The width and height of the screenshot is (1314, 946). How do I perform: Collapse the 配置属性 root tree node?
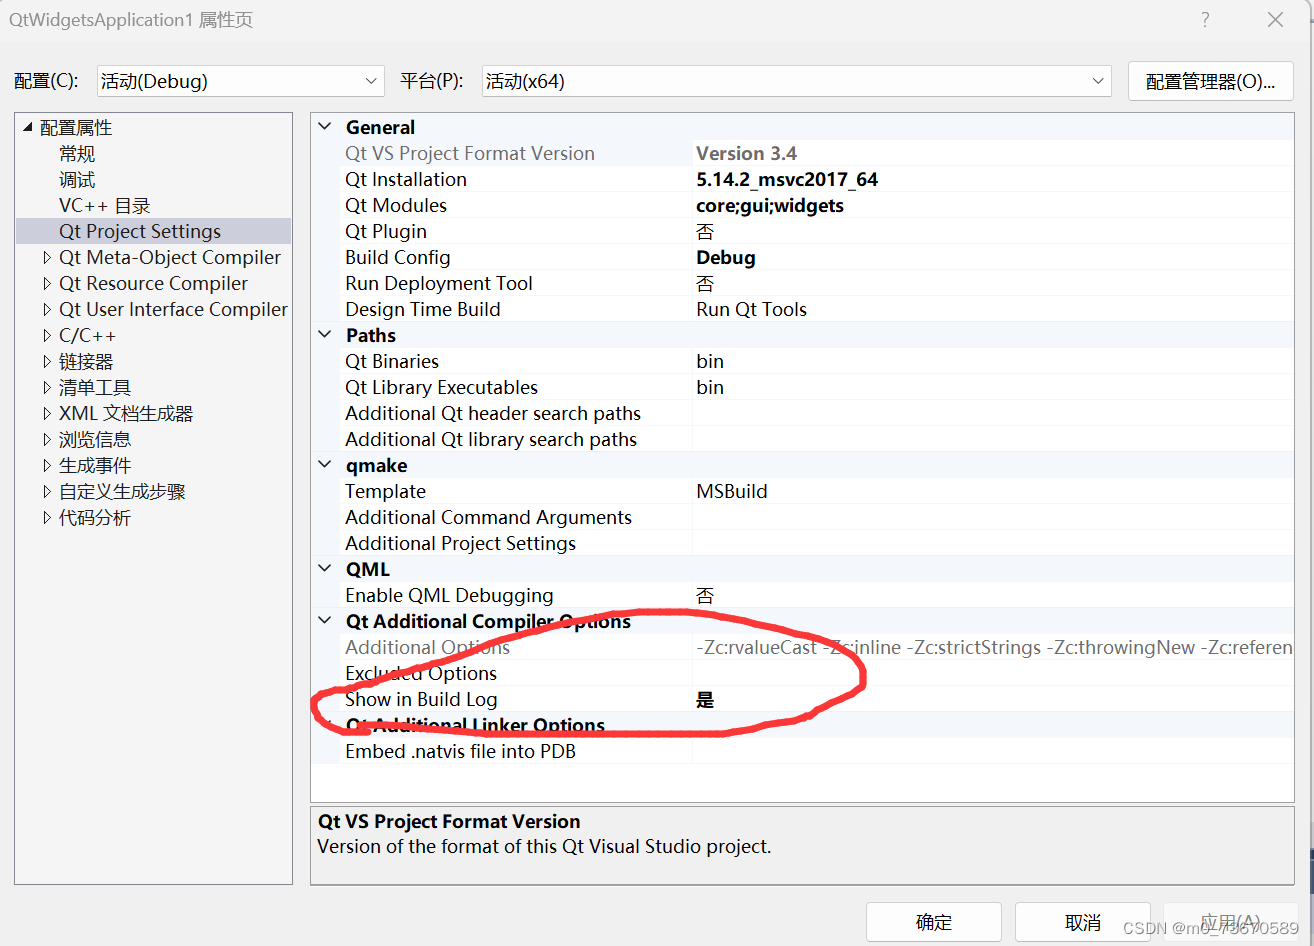click(x=26, y=127)
